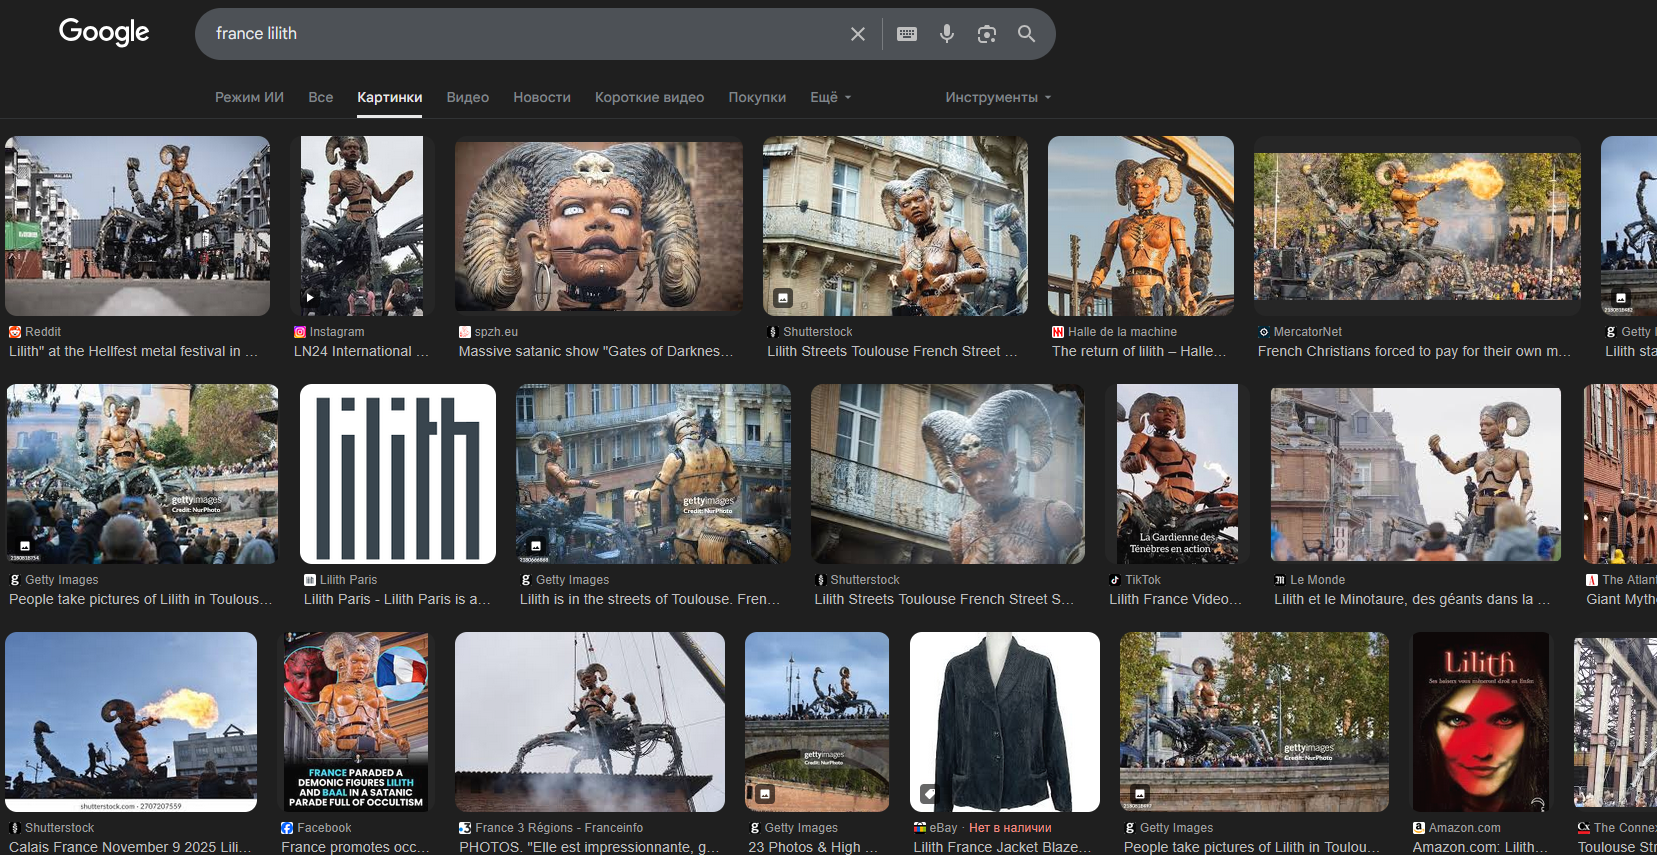
Task: Open the Инструменты tools dropdown
Action: (997, 97)
